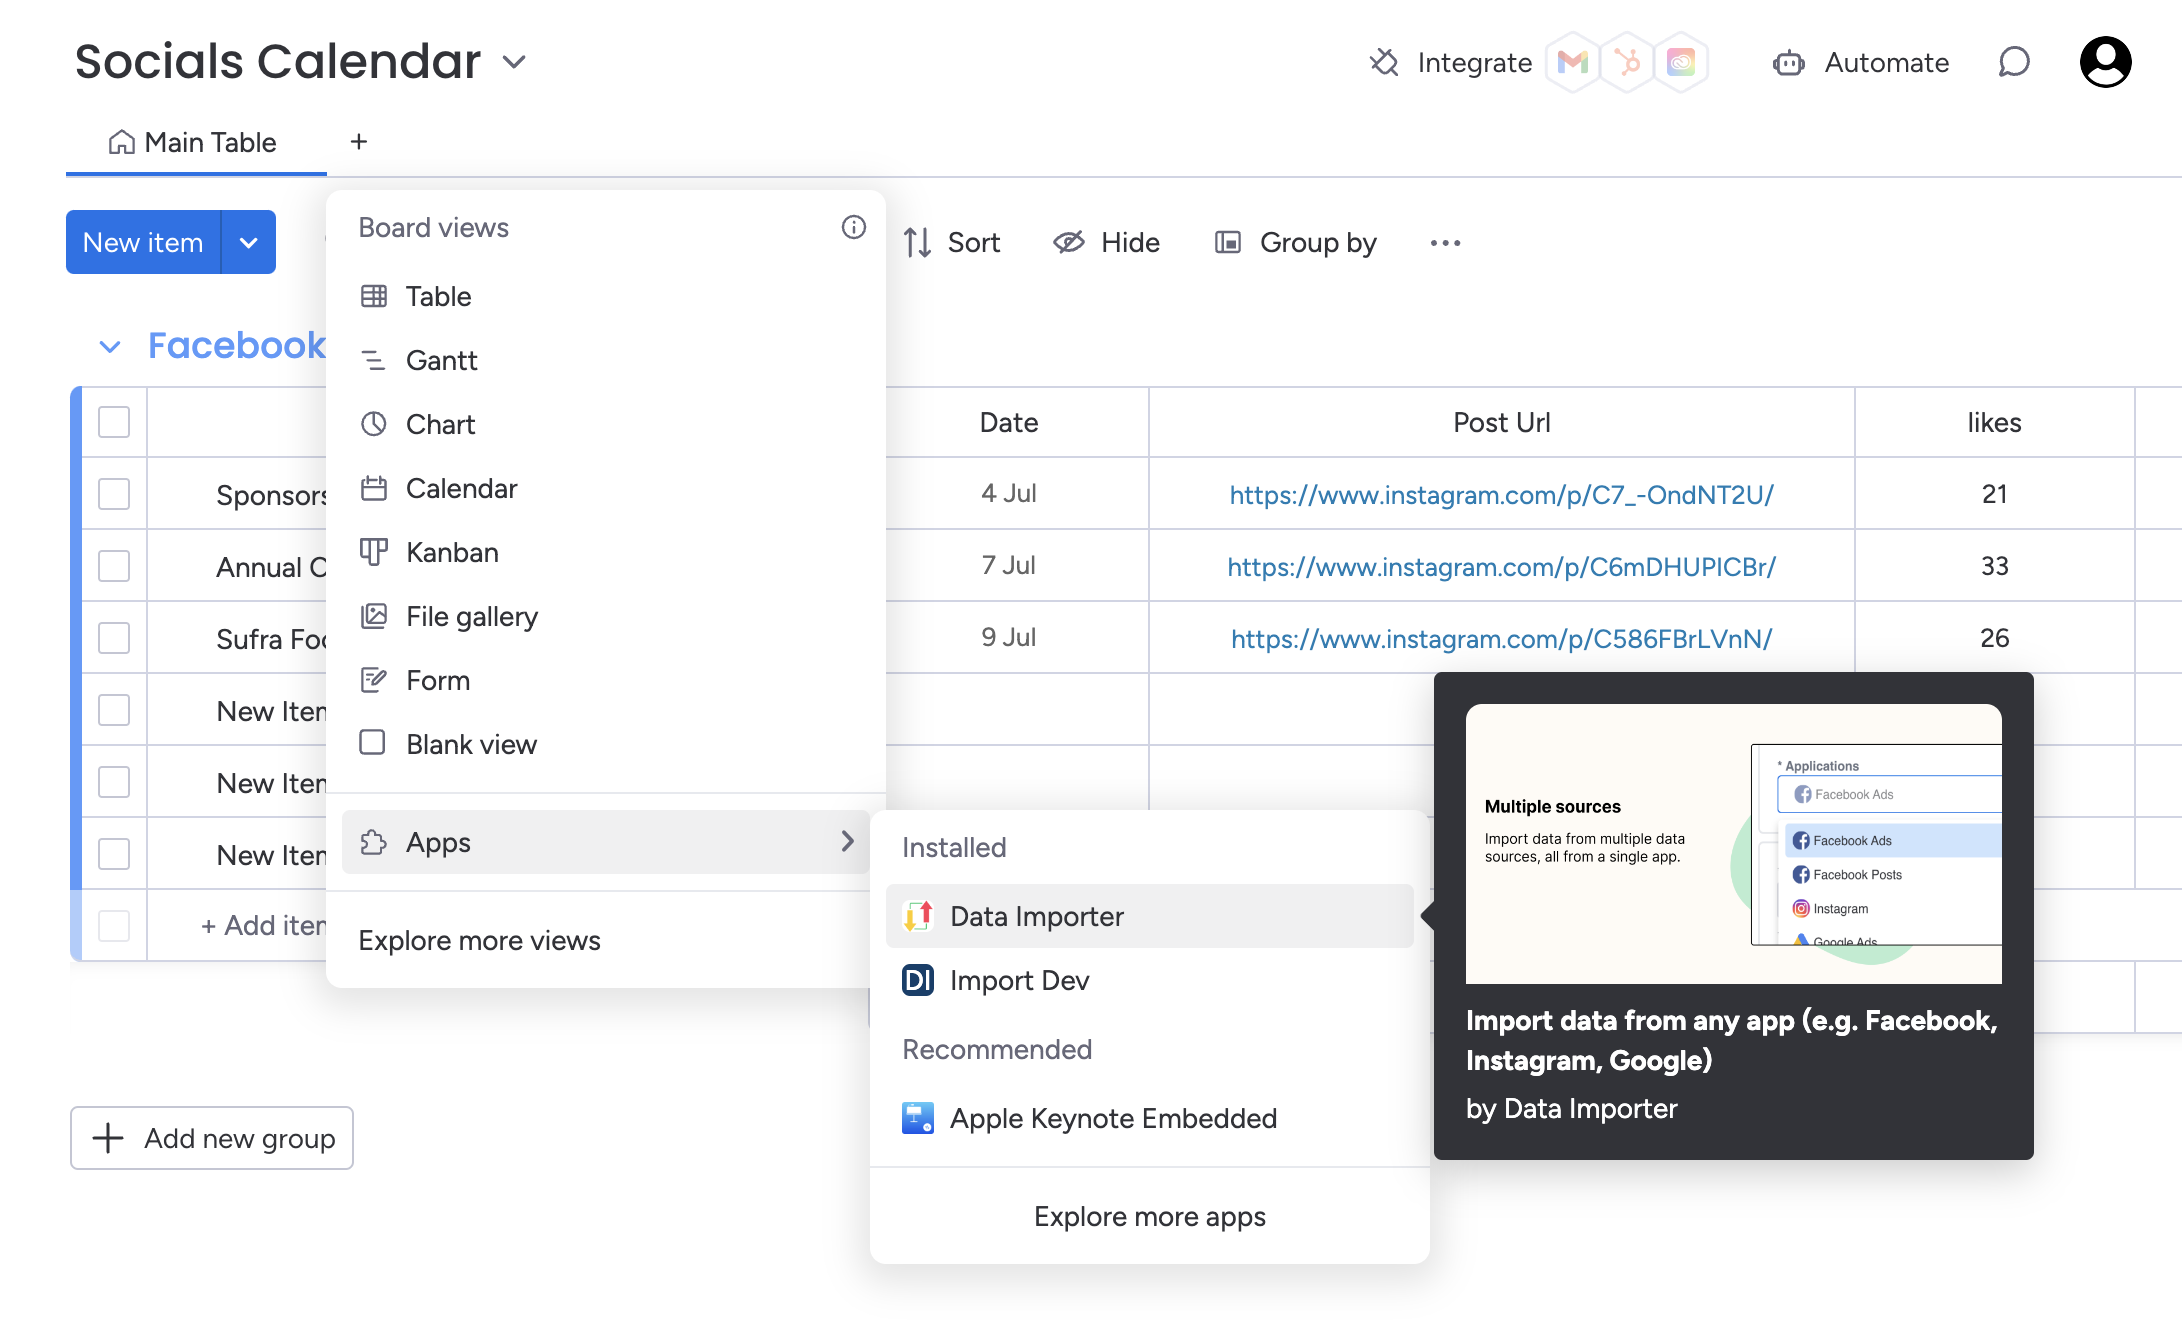This screenshot has width=2182, height=1340.
Task: Check the Add item row checkbox
Action: click(x=114, y=926)
